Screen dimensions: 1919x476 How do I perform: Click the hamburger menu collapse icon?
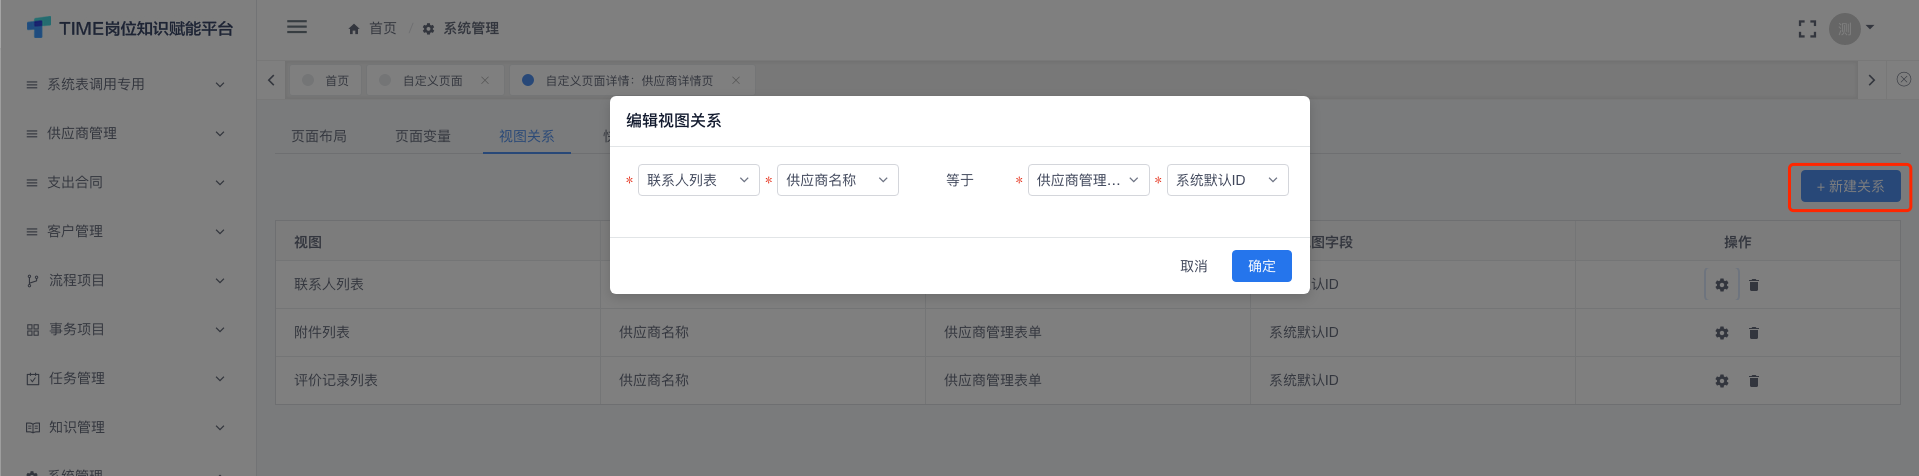(297, 27)
